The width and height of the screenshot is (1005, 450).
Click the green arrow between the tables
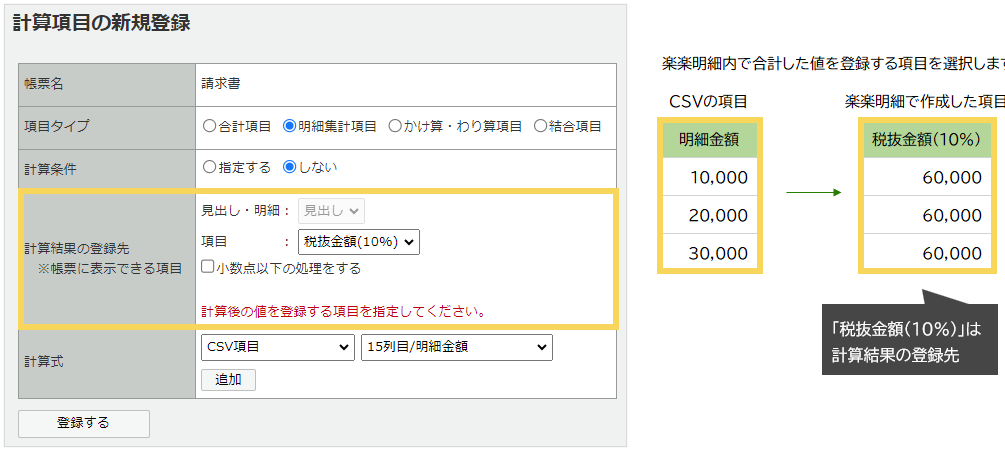click(x=813, y=192)
